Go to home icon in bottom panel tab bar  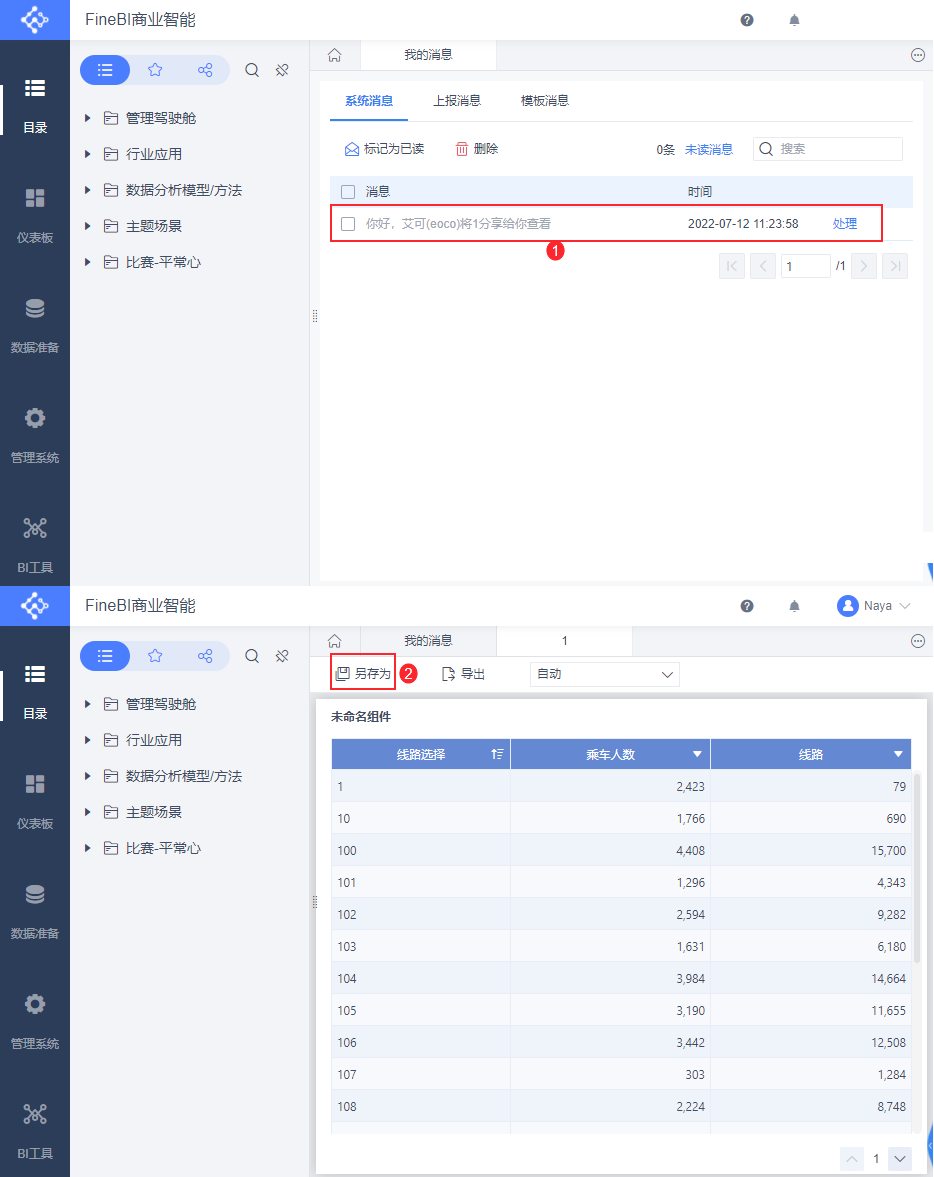pyautogui.click(x=335, y=640)
